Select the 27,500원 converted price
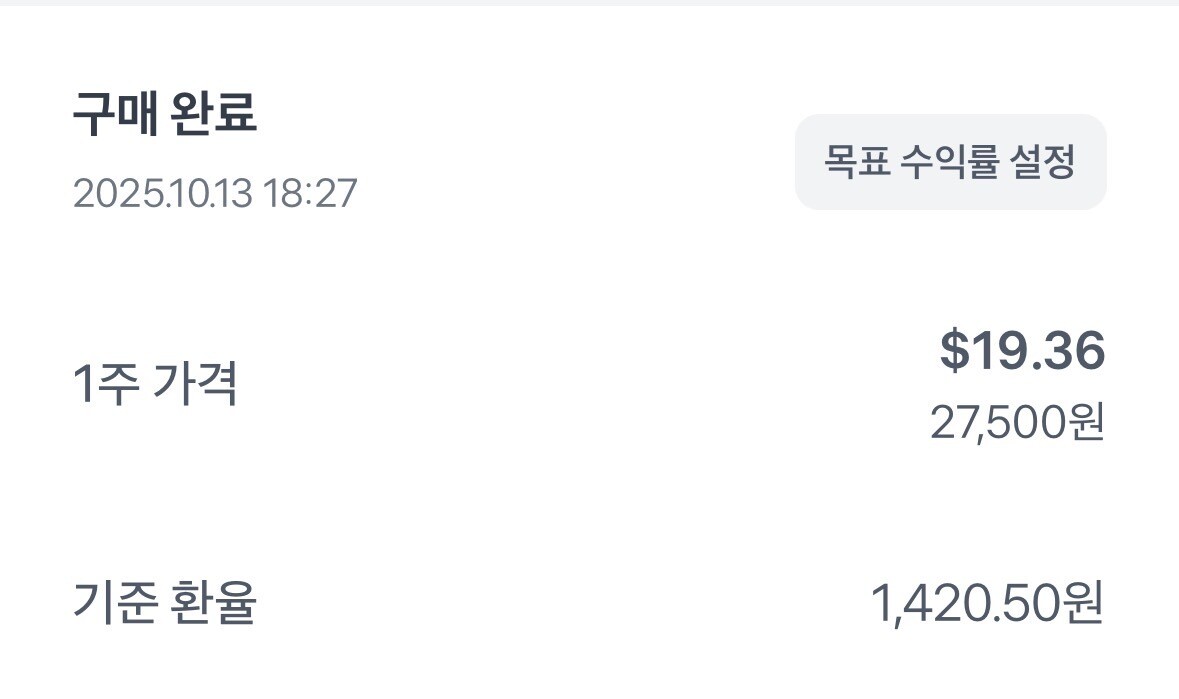The width and height of the screenshot is (1179, 699). click(x=1016, y=423)
